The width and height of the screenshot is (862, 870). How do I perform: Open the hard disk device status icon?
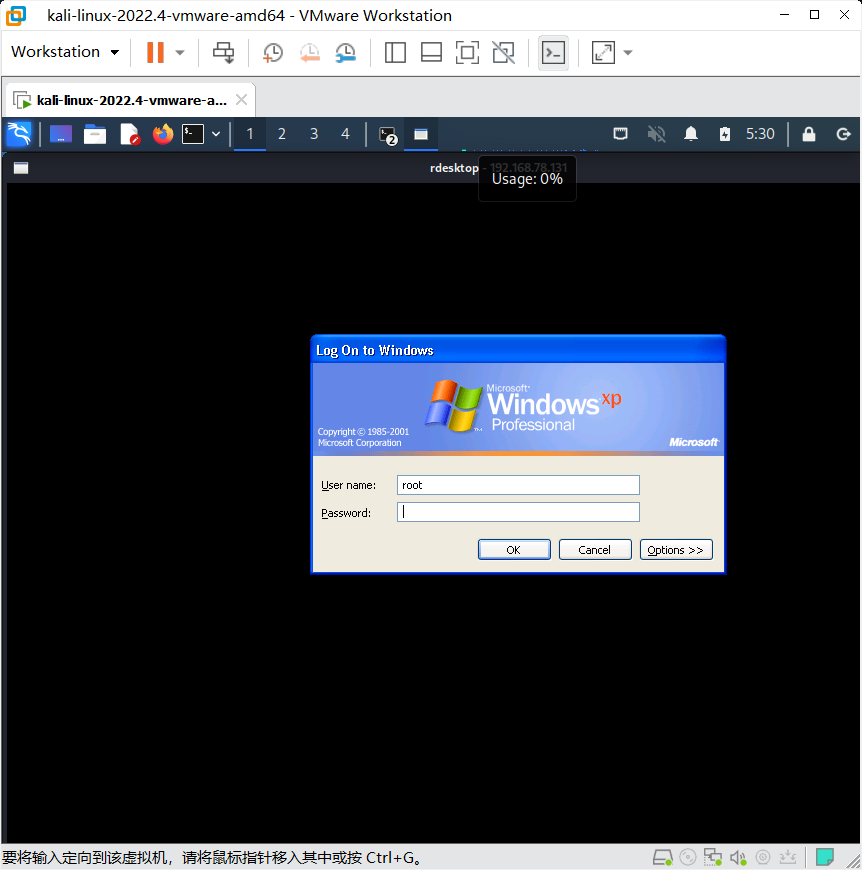pos(662,858)
